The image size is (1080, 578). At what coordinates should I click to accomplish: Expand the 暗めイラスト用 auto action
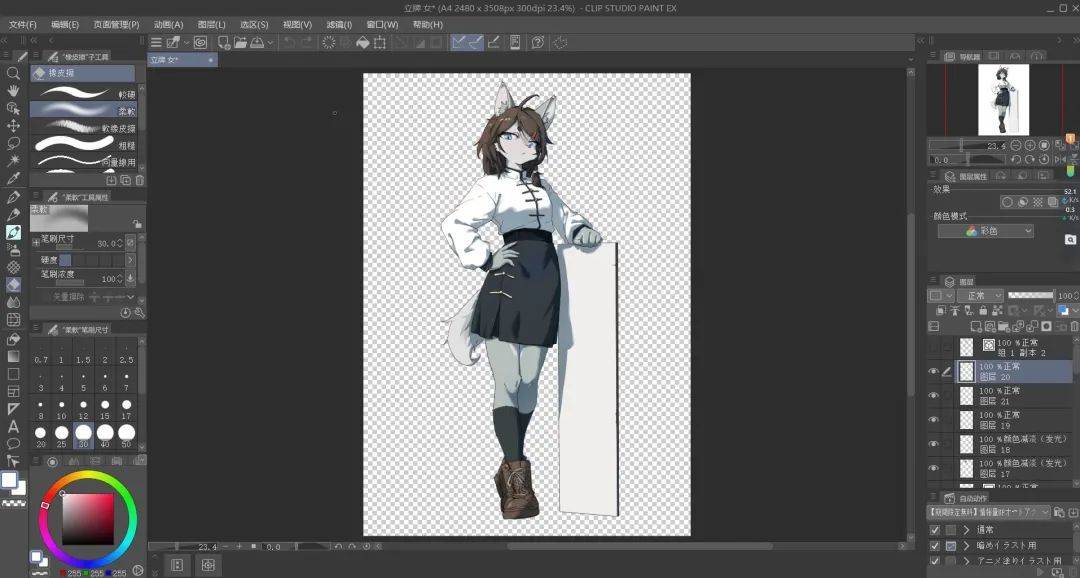pos(967,546)
